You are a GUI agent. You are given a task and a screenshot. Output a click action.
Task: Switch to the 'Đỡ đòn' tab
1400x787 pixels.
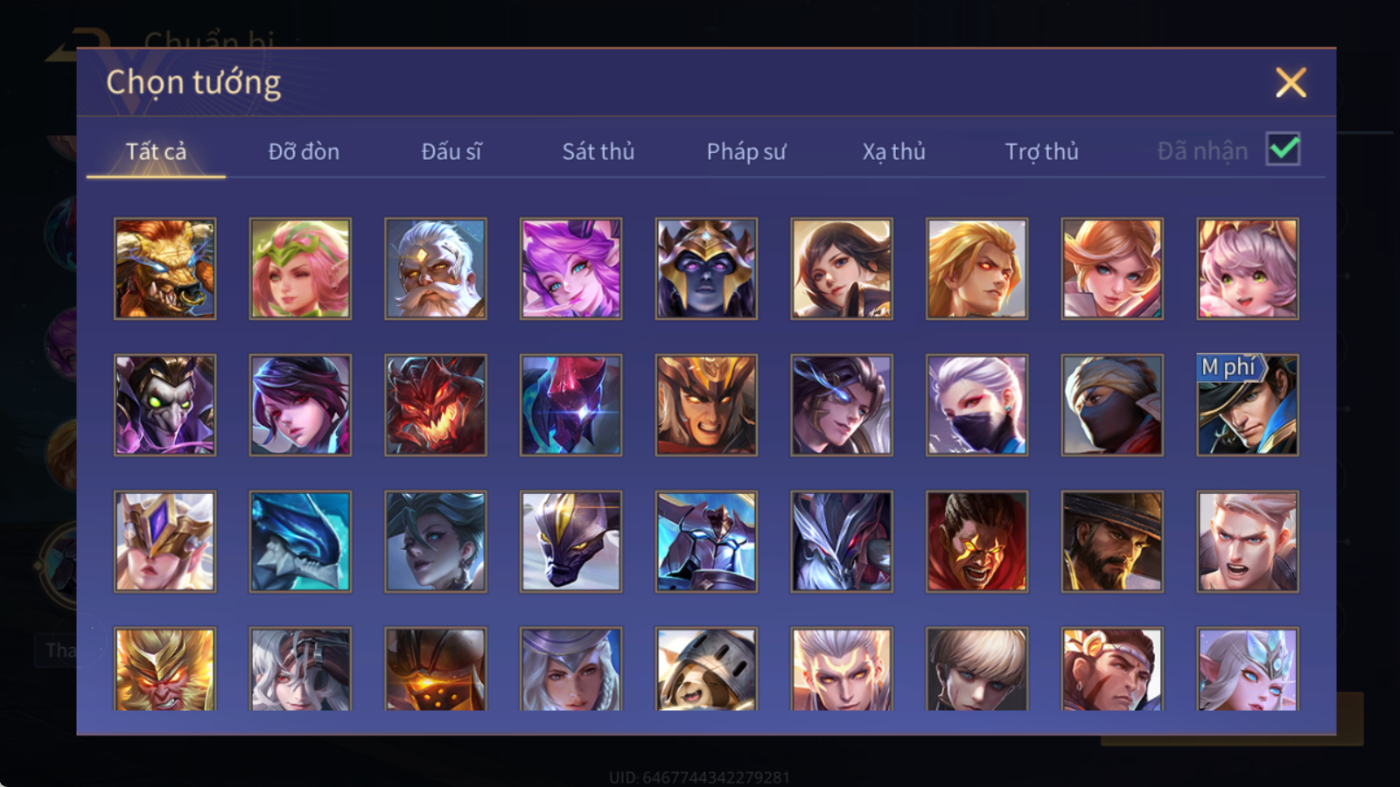coord(304,152)
